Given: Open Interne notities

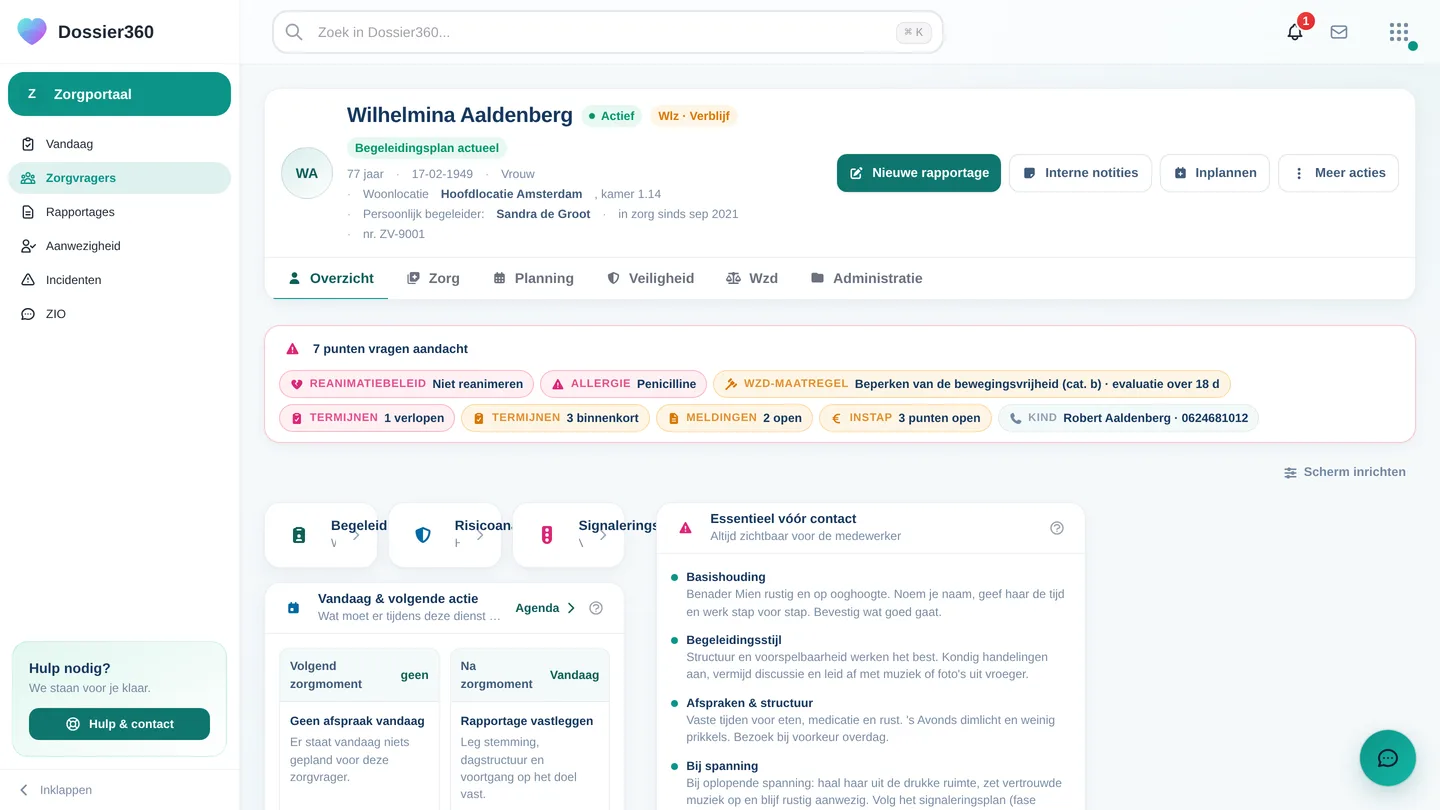Looking at the screenshot, I should click(x=1080, y=173).
